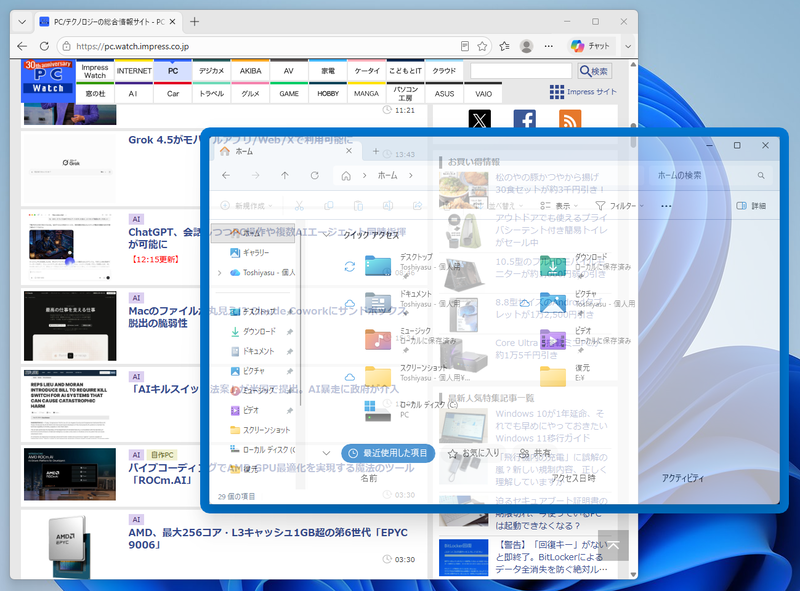Open the AMD EPYC 9006 article link
Viewport: 800px width, 591px height.
click(268, 538)
